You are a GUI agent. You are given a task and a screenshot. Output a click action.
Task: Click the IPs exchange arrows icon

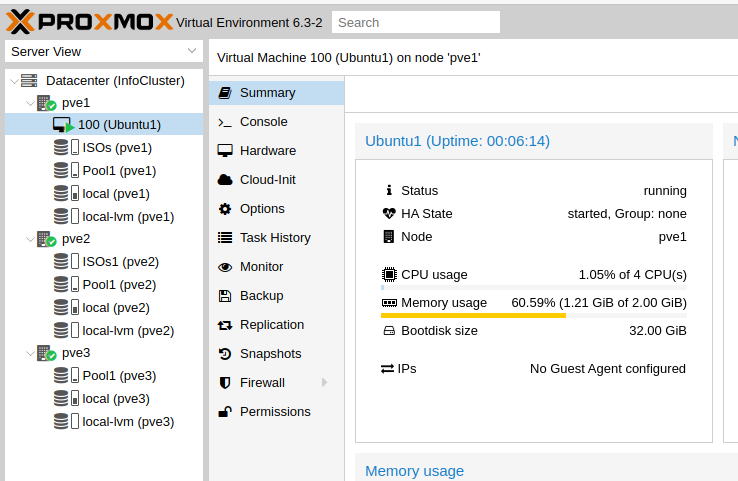[x=387, y=369]
